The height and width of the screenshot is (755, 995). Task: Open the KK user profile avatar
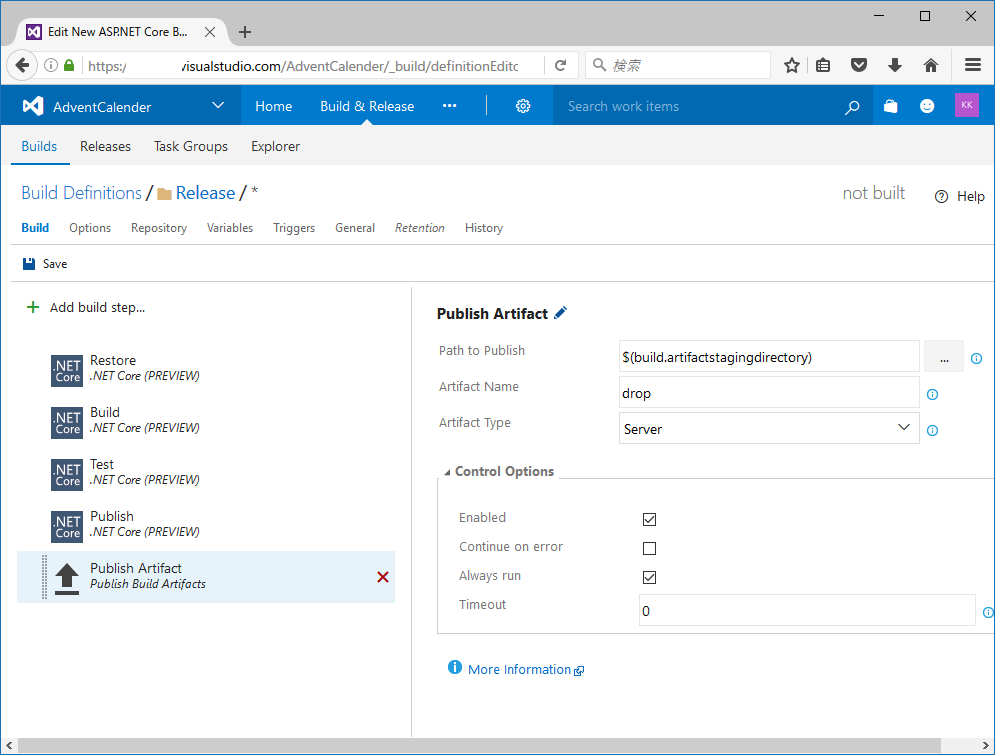click(x=966, y=105)
